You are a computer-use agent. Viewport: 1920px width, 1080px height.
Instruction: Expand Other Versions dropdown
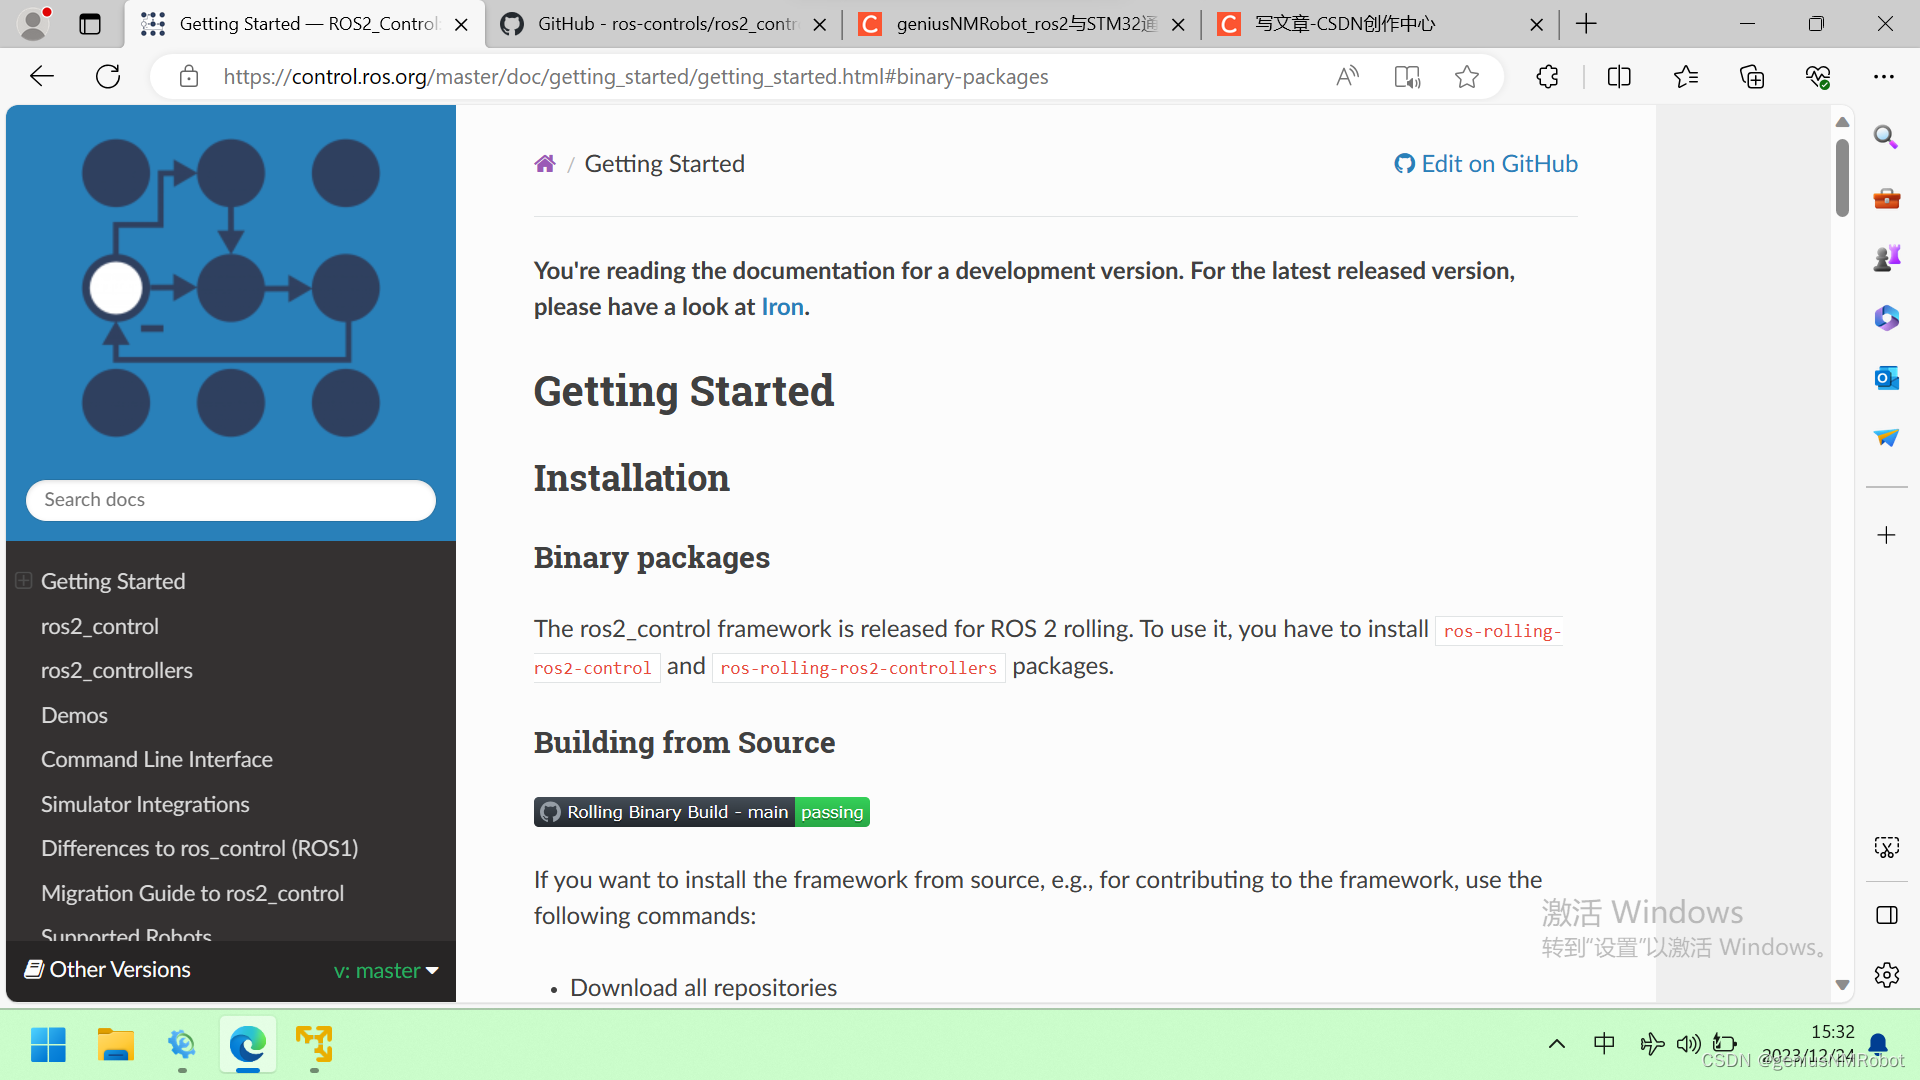[x=384, y=969]
